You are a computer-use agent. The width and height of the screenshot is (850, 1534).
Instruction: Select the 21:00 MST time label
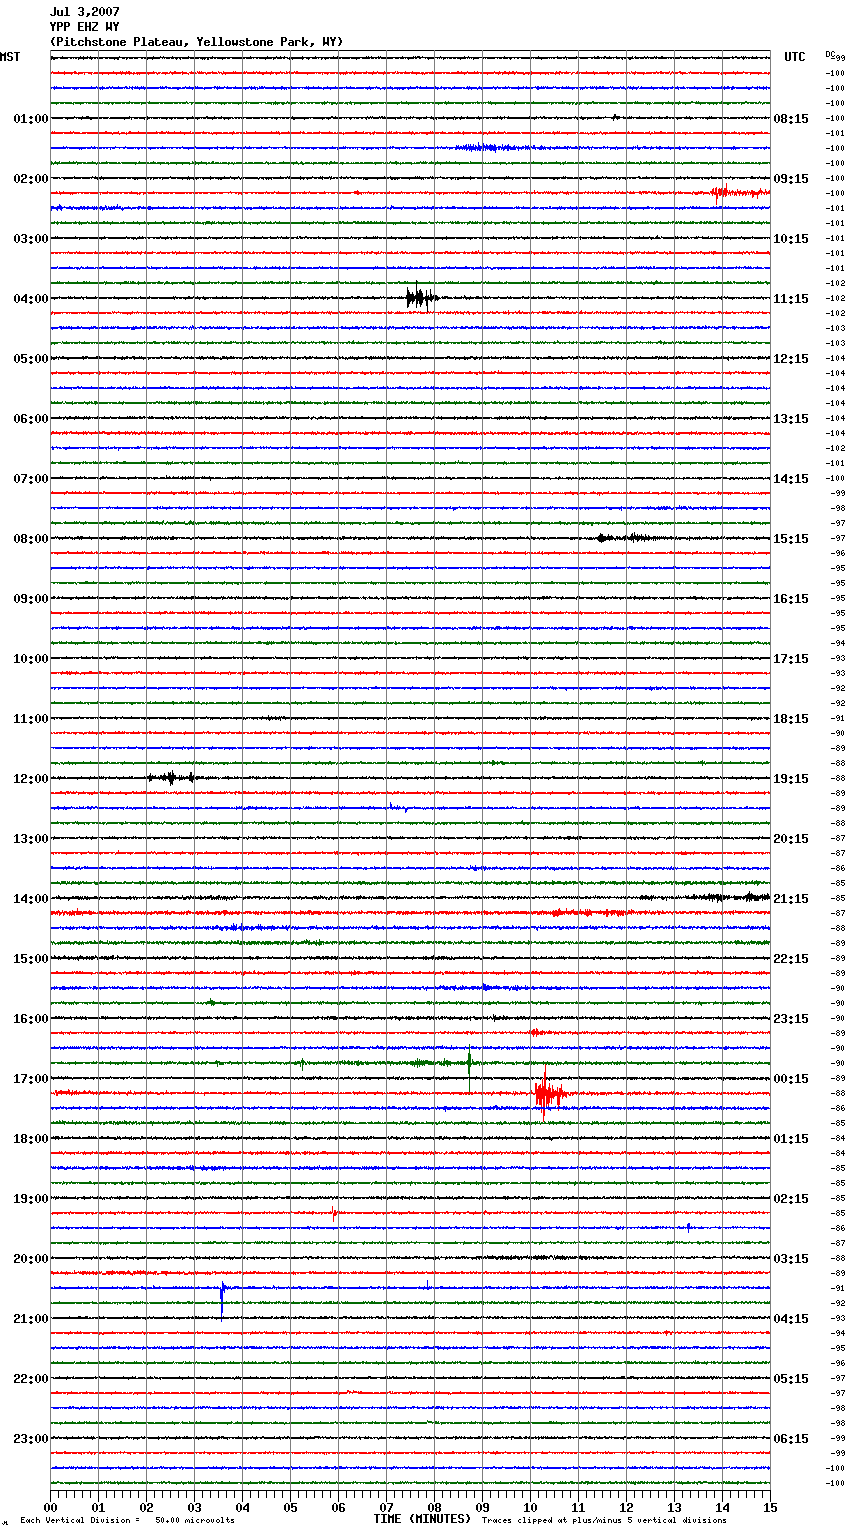(x=31, y=1319)
